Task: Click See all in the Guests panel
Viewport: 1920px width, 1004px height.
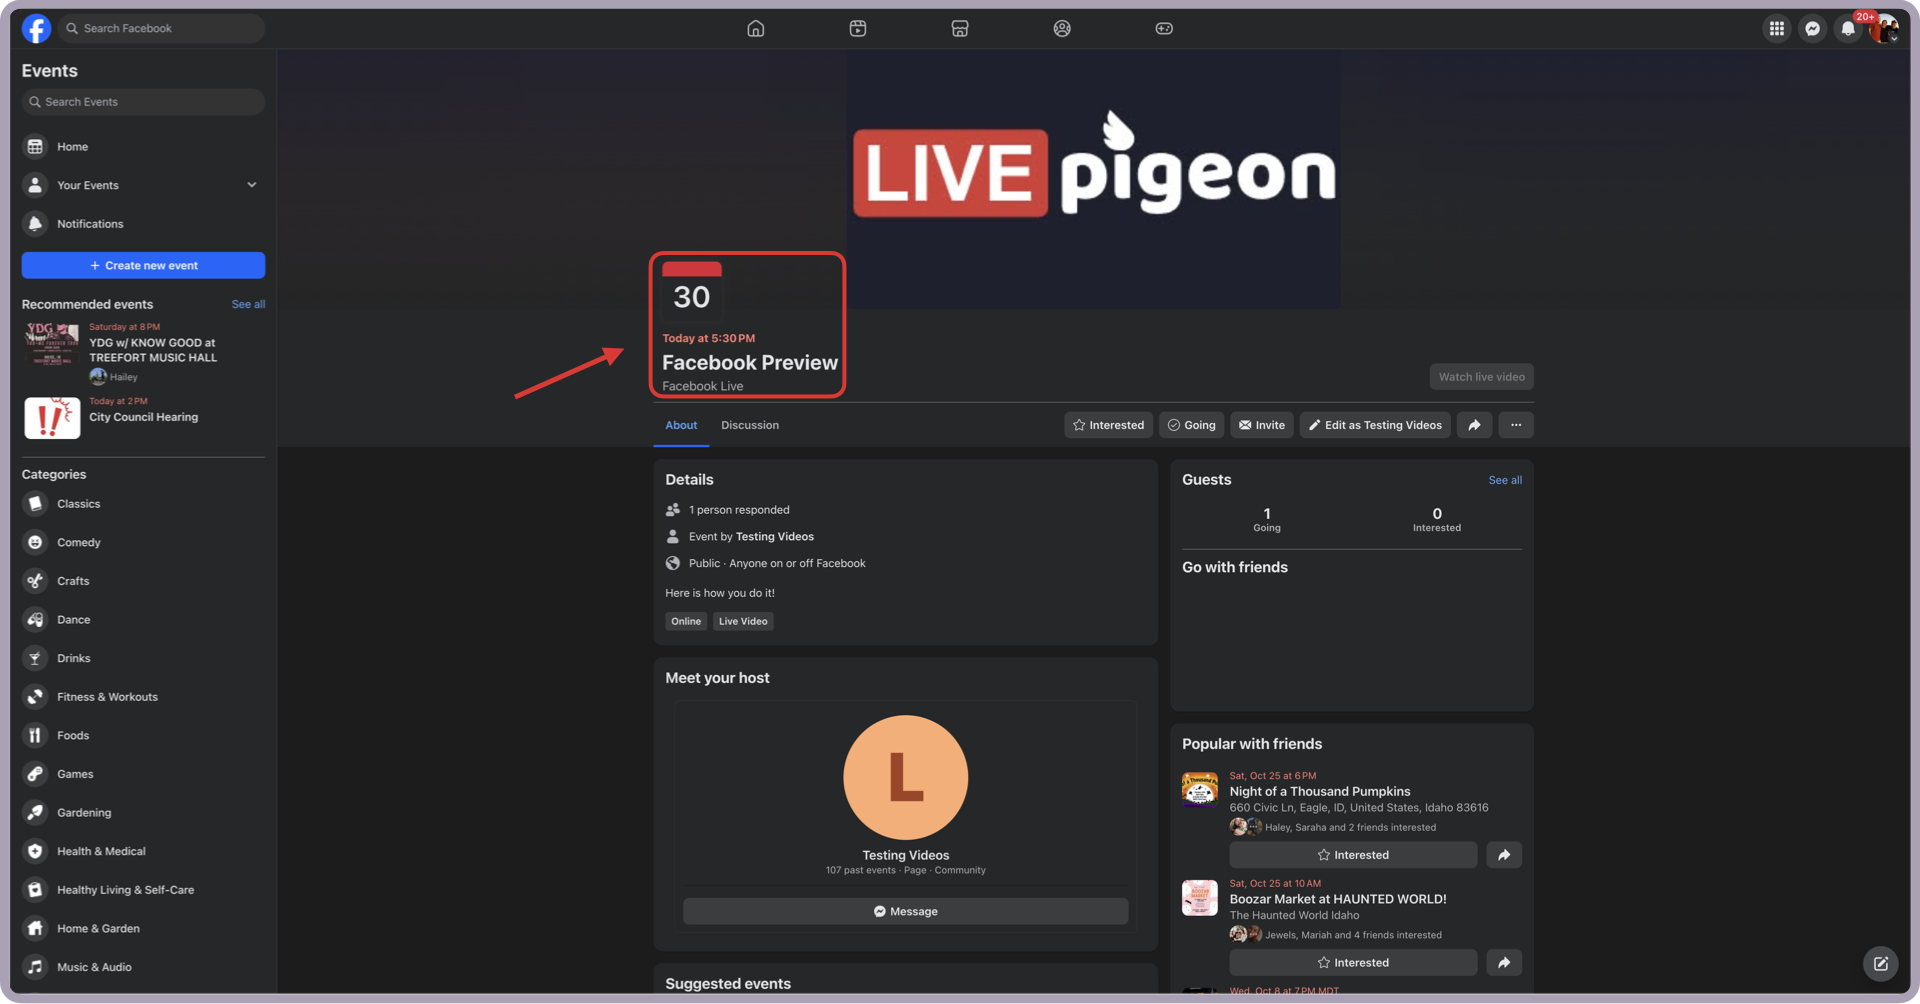Action: [1505, 480]
